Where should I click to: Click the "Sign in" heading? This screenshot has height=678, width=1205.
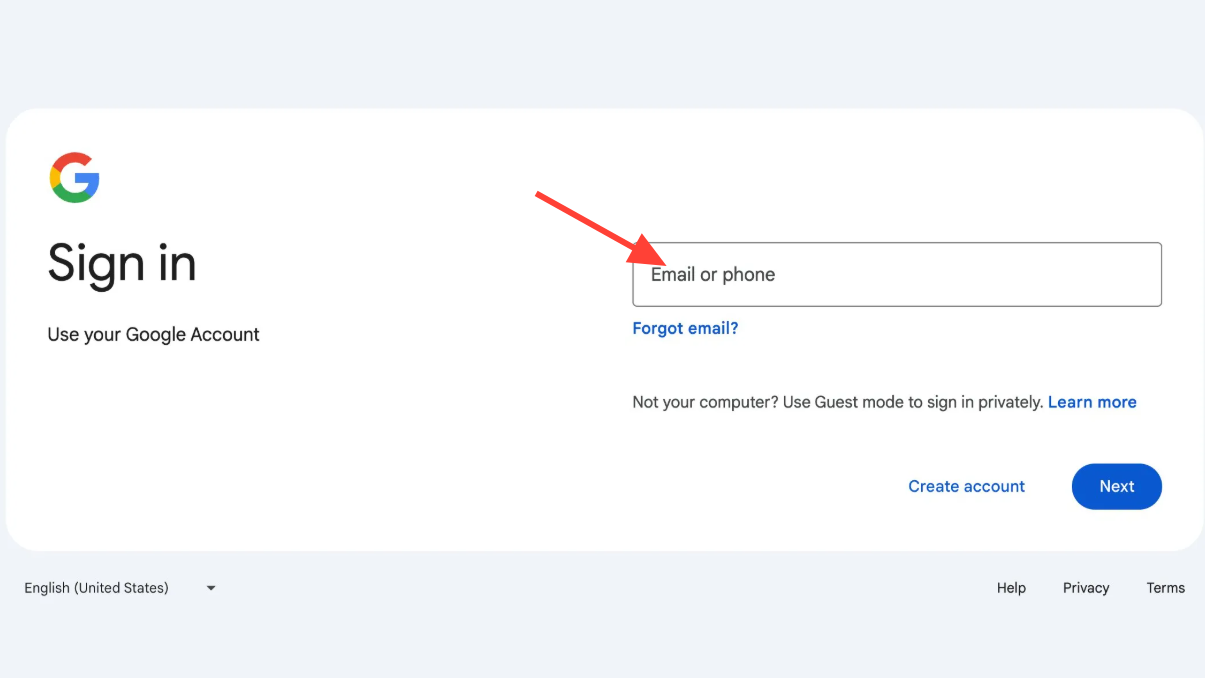pyautogui.click(x=122, y=264)
